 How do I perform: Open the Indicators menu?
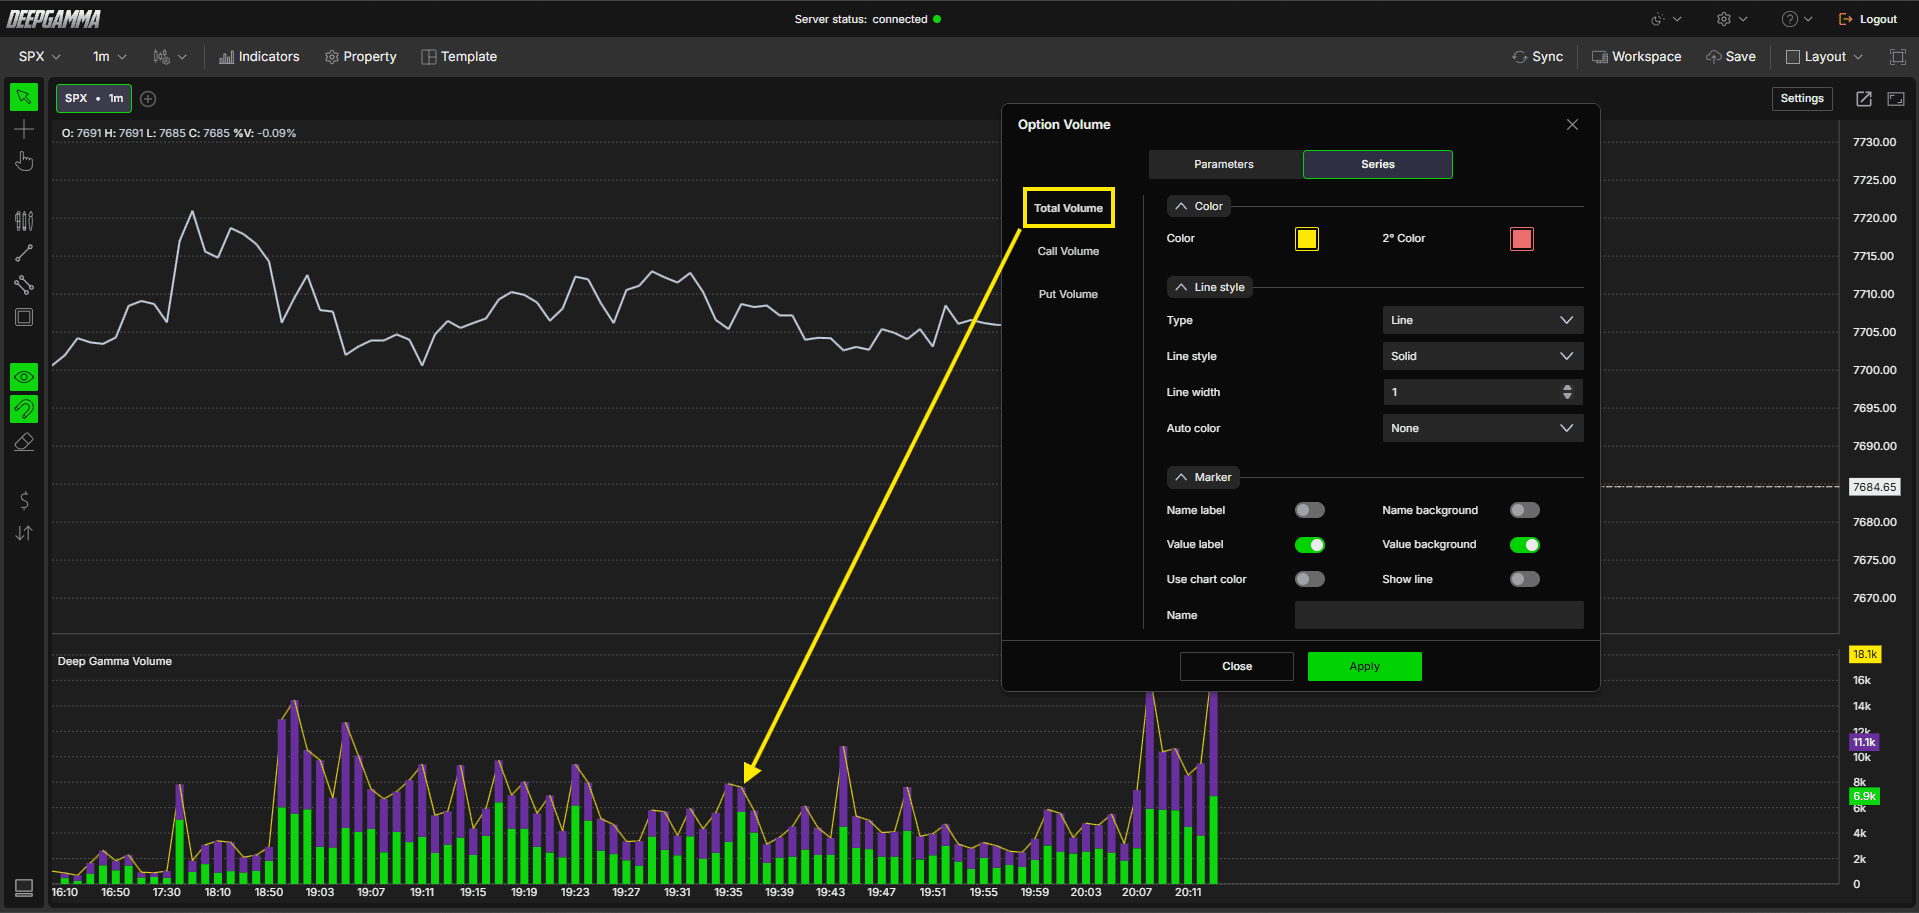point(259,57)
